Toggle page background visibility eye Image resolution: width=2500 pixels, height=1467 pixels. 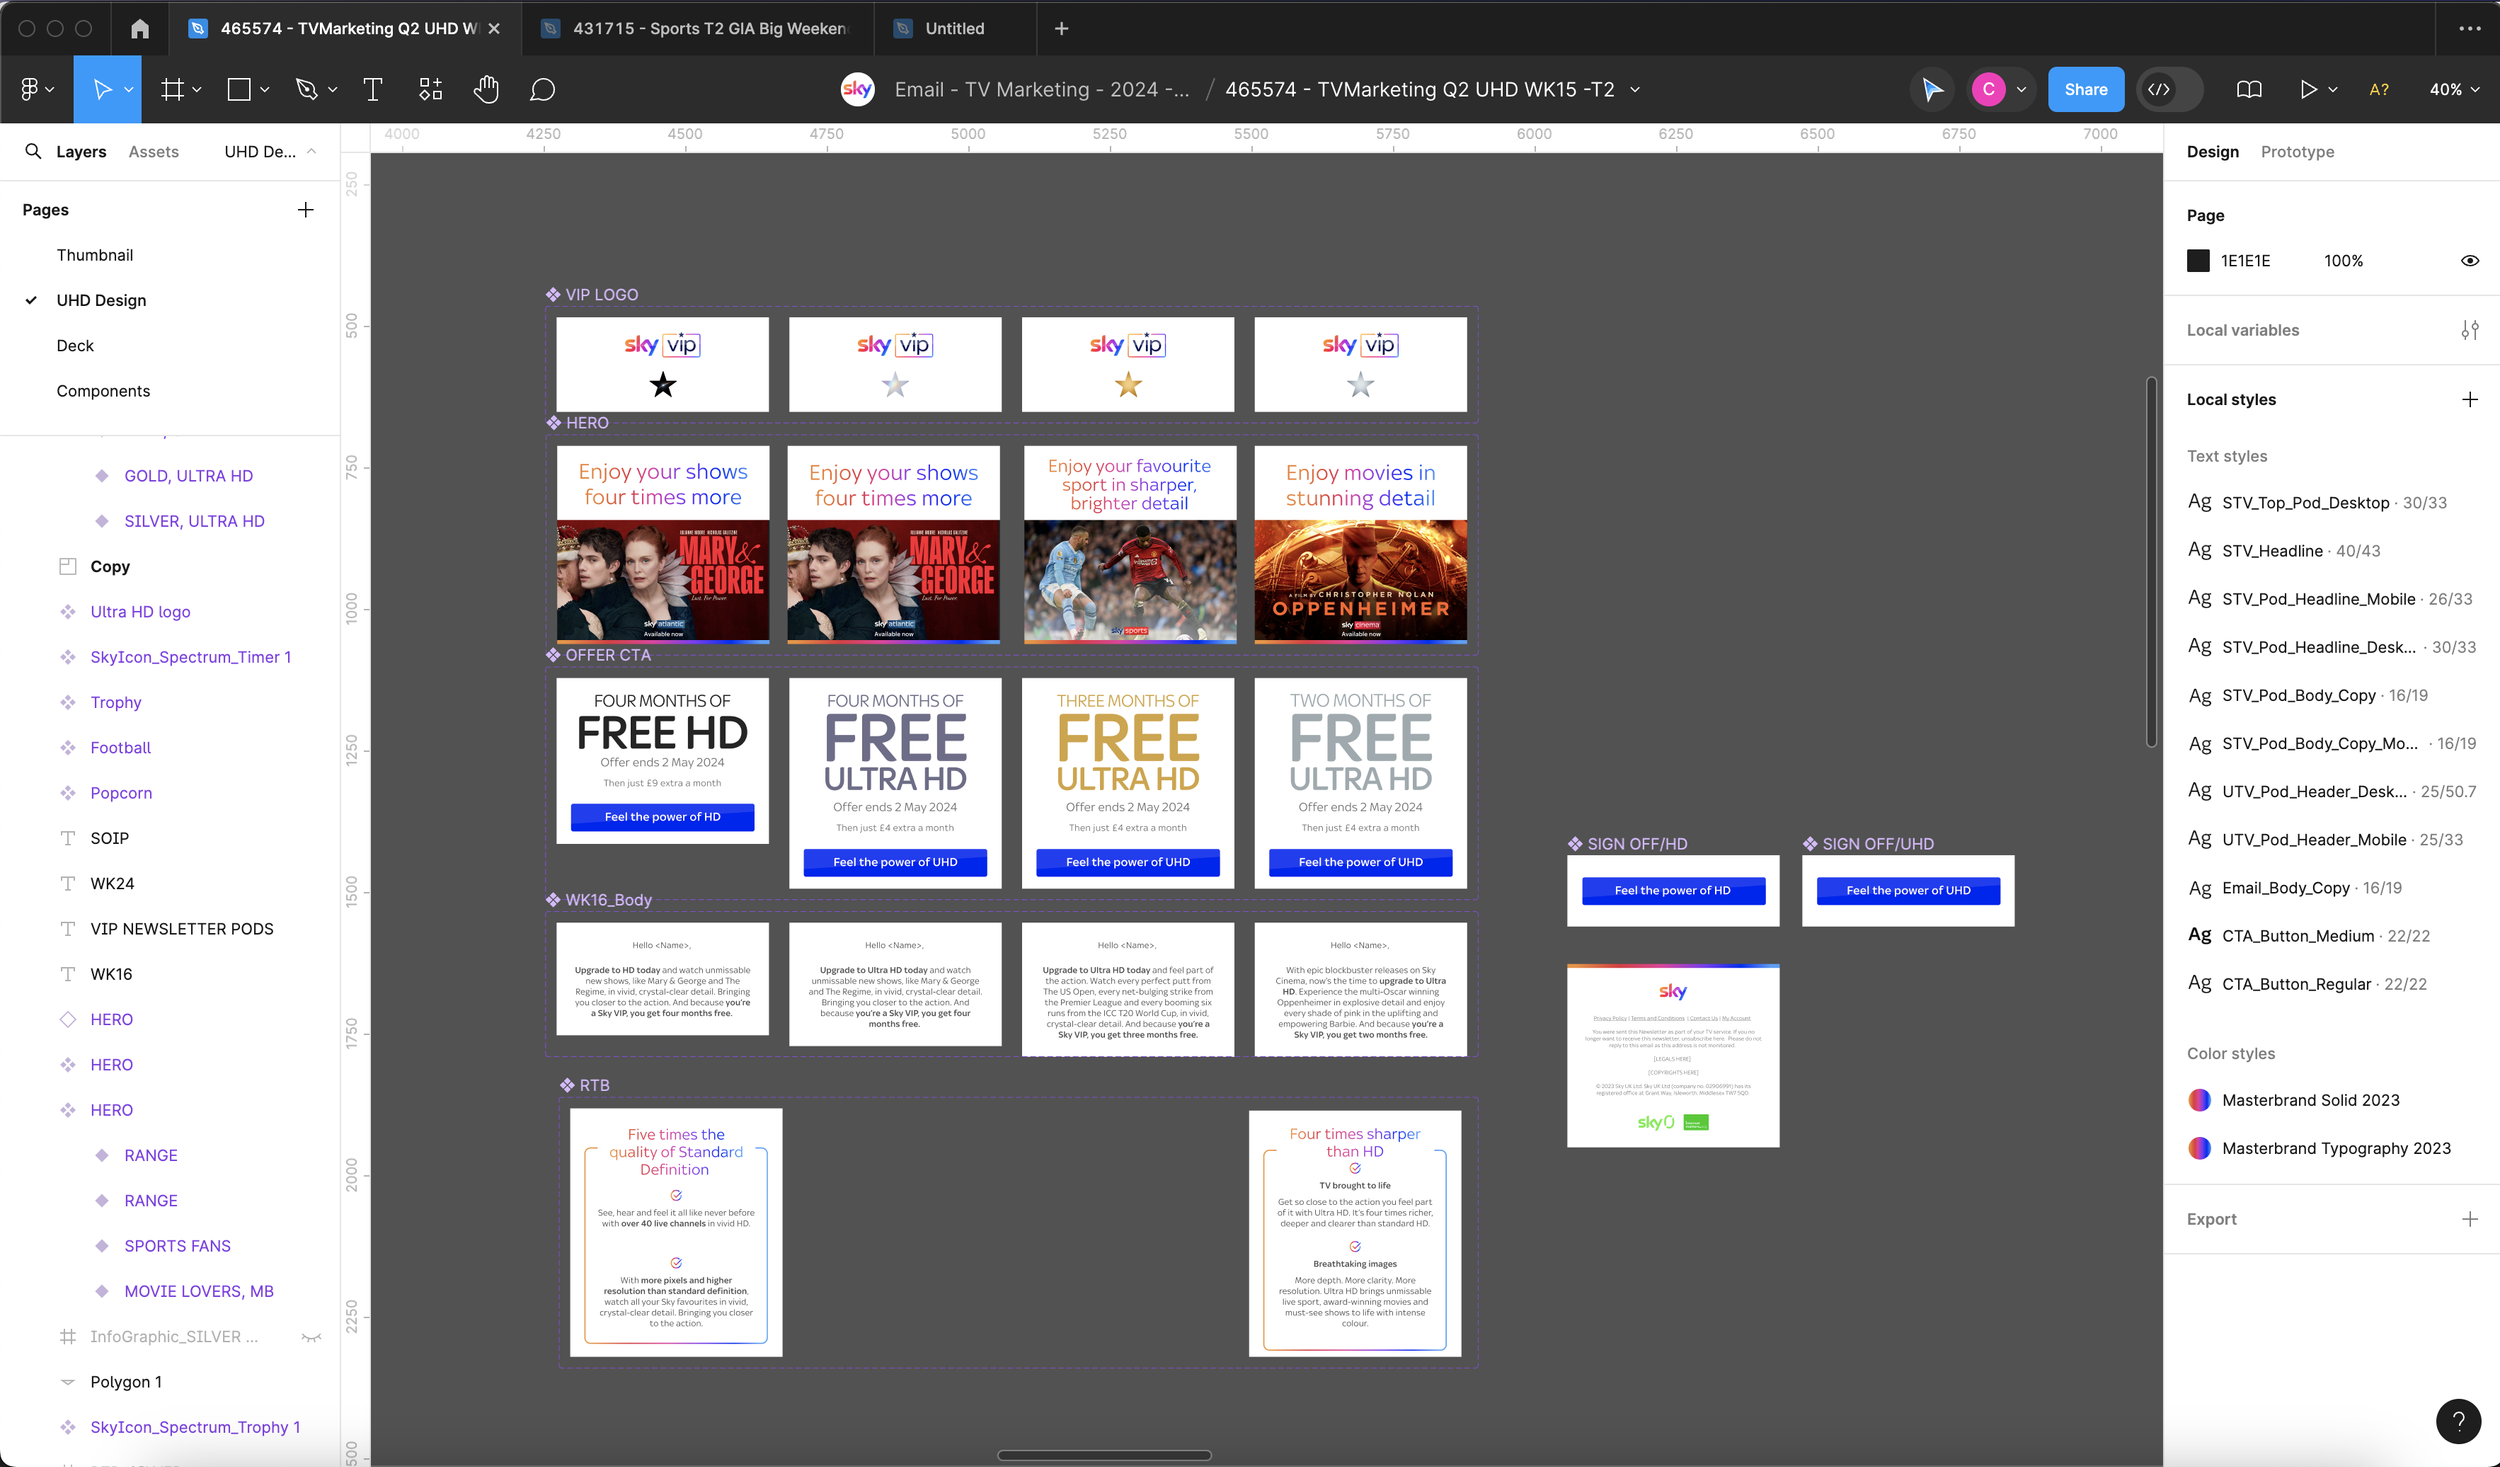point(2470,261)
